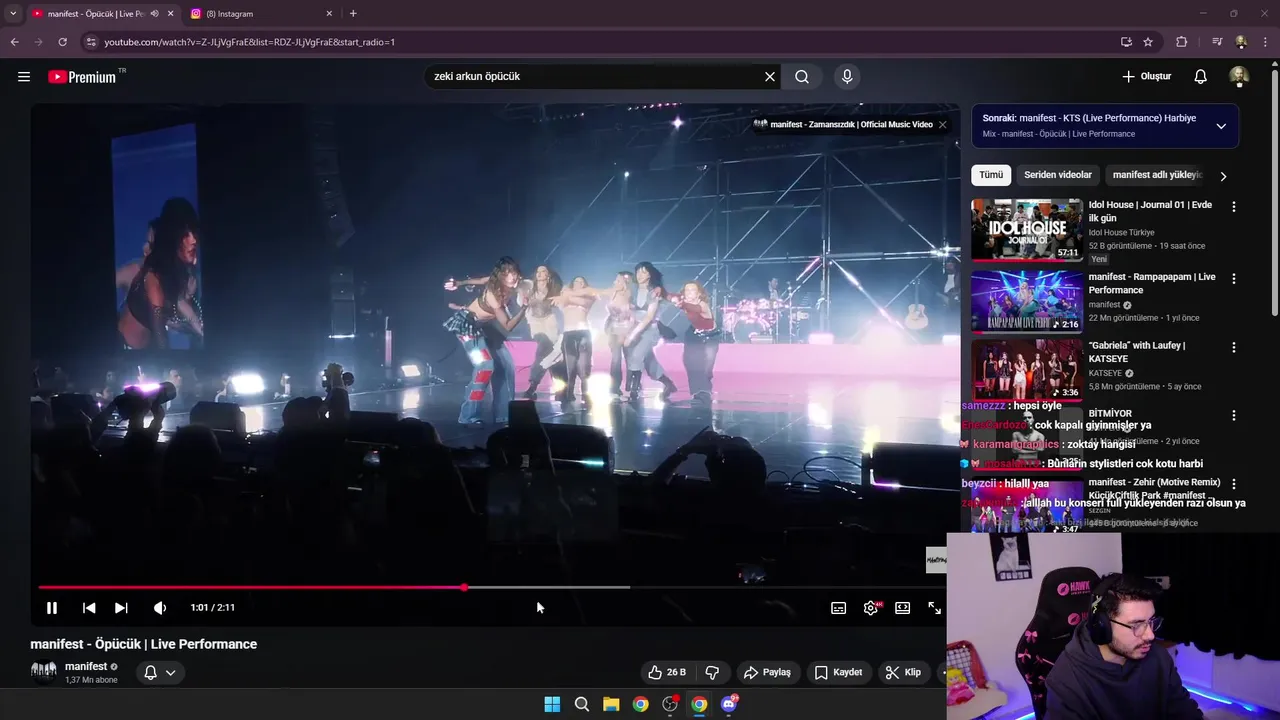Clear the search box text
This screenshot has width=1280, height=720.
coord(770,77)
